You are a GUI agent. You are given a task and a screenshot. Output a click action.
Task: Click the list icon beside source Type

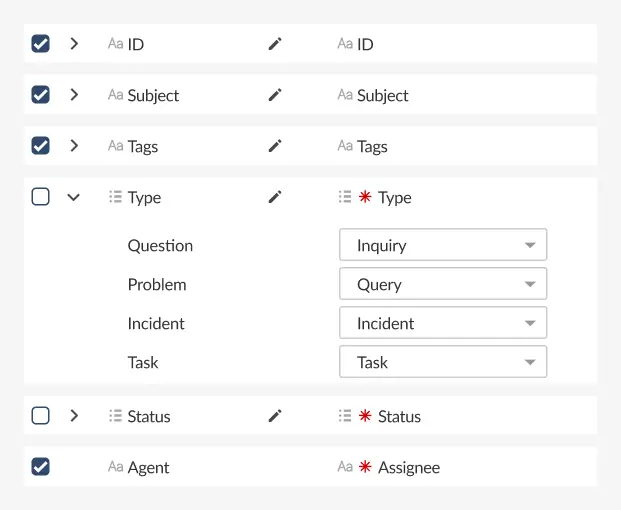115,197
